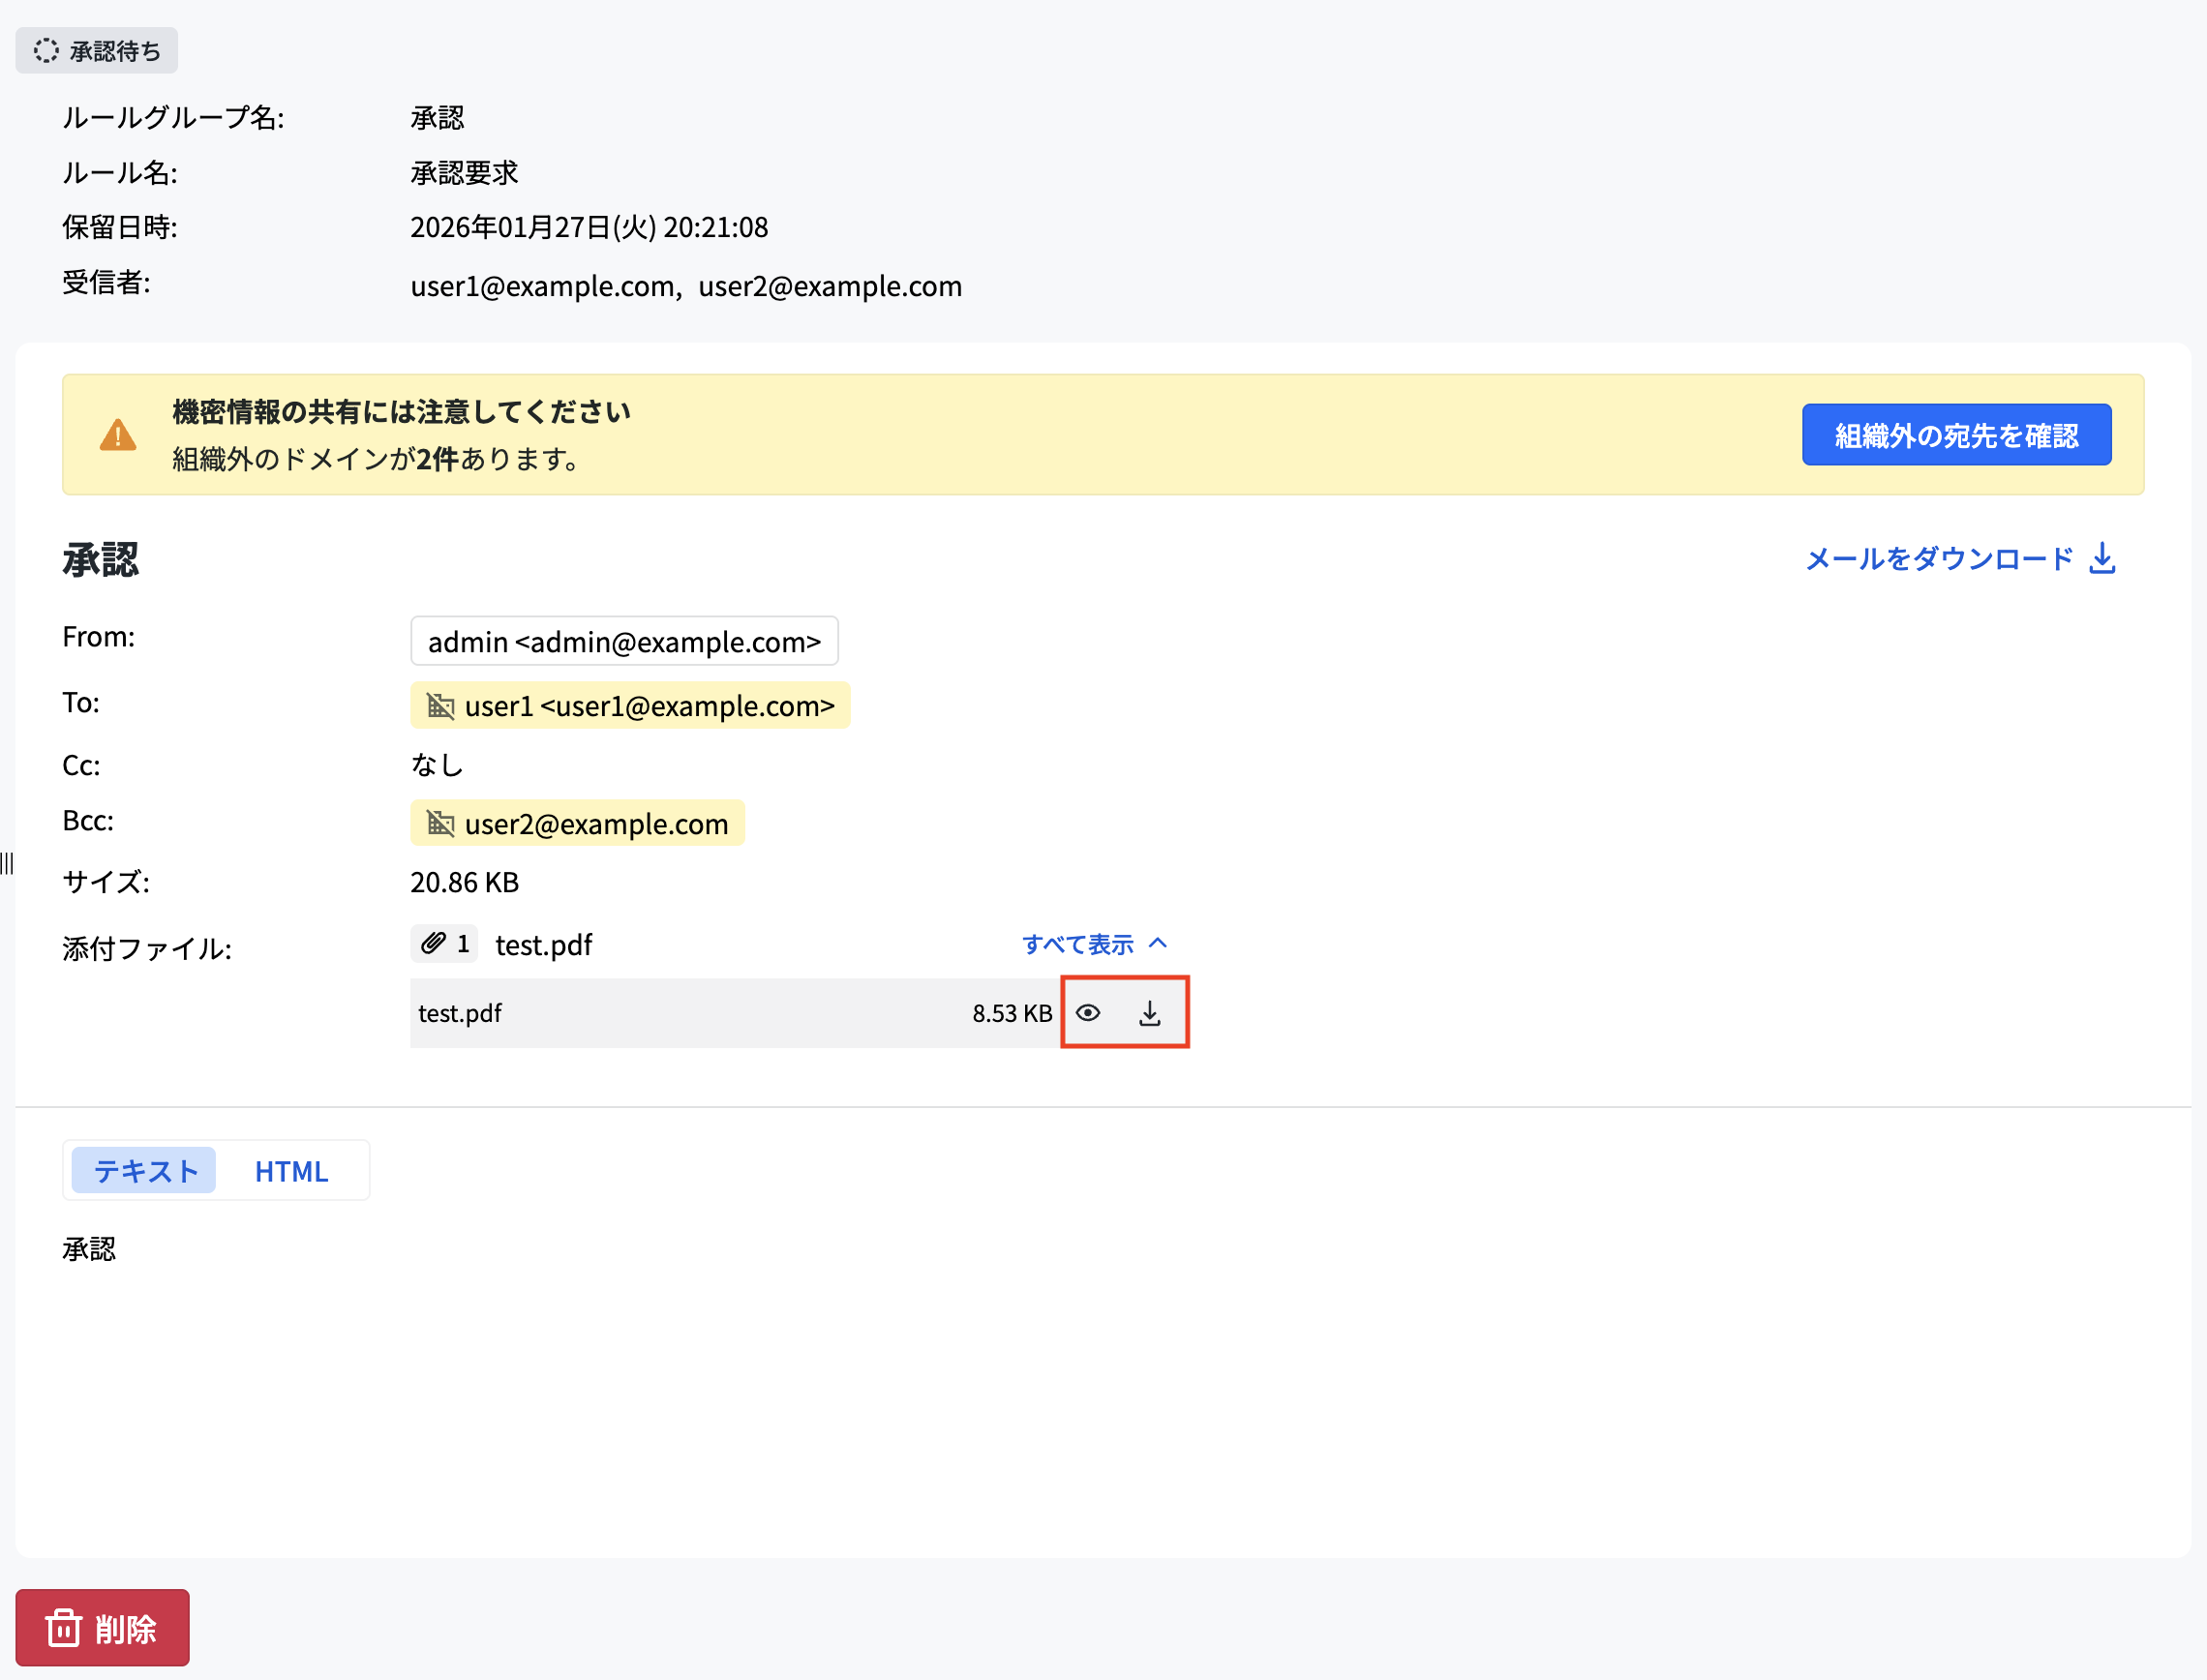Download the test.pdf attachment via its icon

pyautogui.click(x=1150, y=1013)
